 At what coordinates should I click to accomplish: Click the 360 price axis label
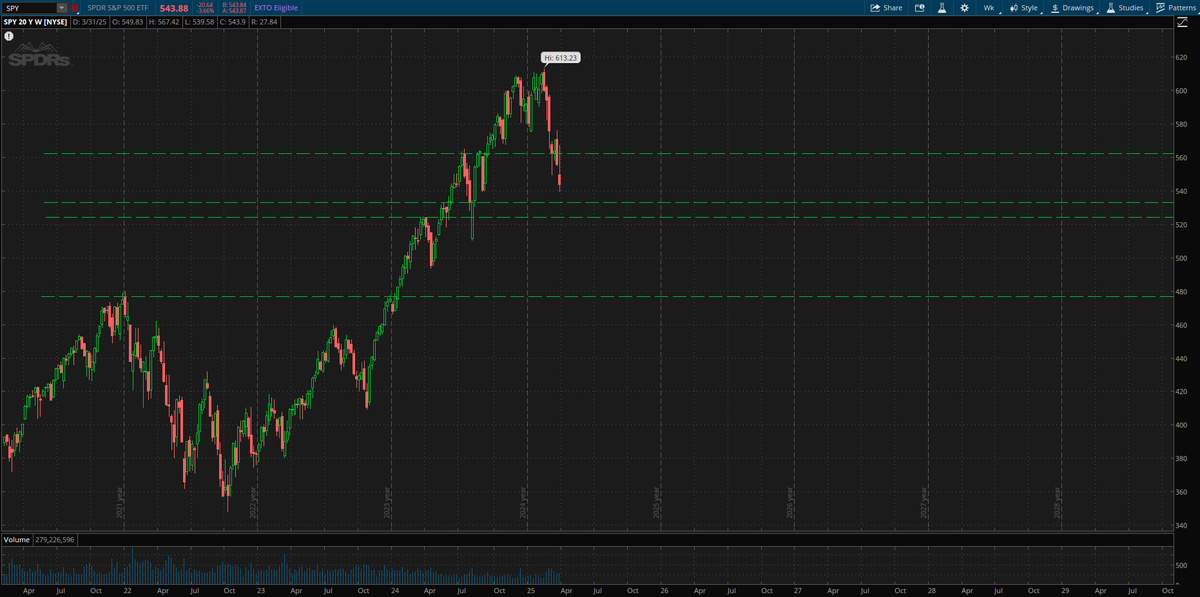(1181, 492)
